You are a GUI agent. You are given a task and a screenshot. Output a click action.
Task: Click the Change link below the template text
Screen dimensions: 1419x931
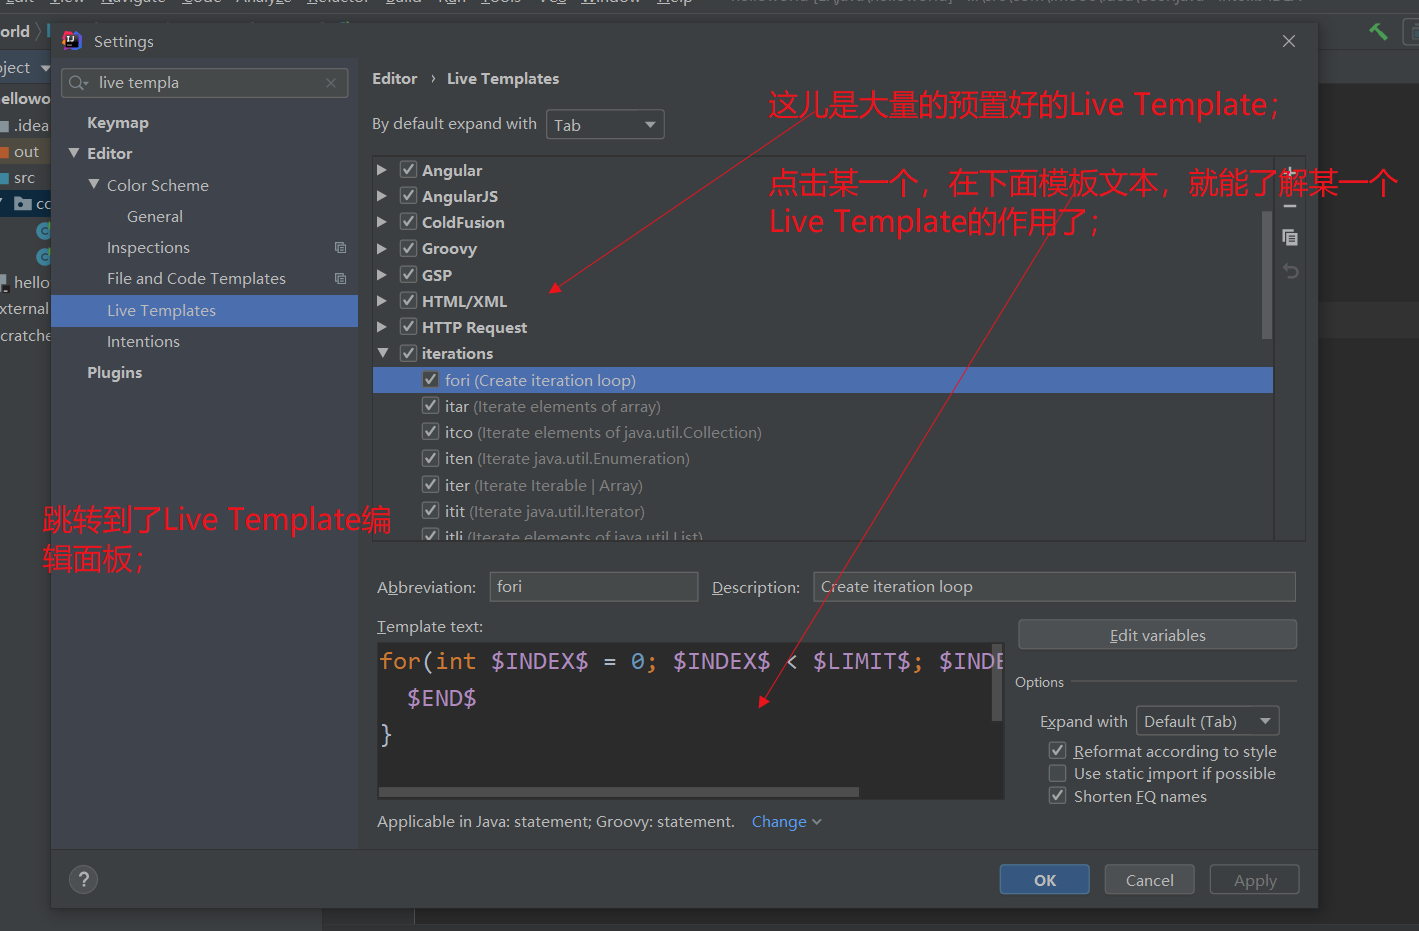tap(778, 821)
